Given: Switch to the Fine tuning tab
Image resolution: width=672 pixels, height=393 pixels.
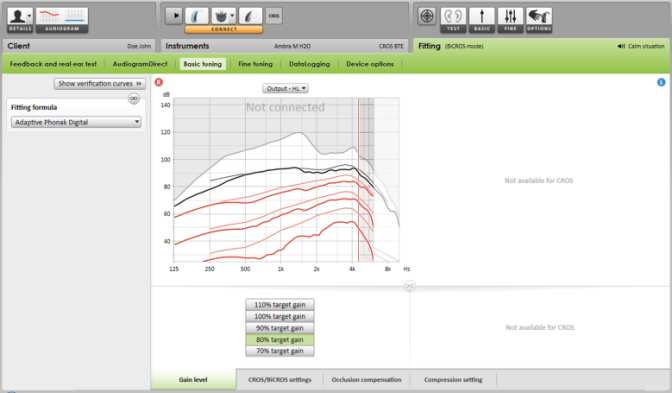Looking at the screenshot, I should (255, 64).
